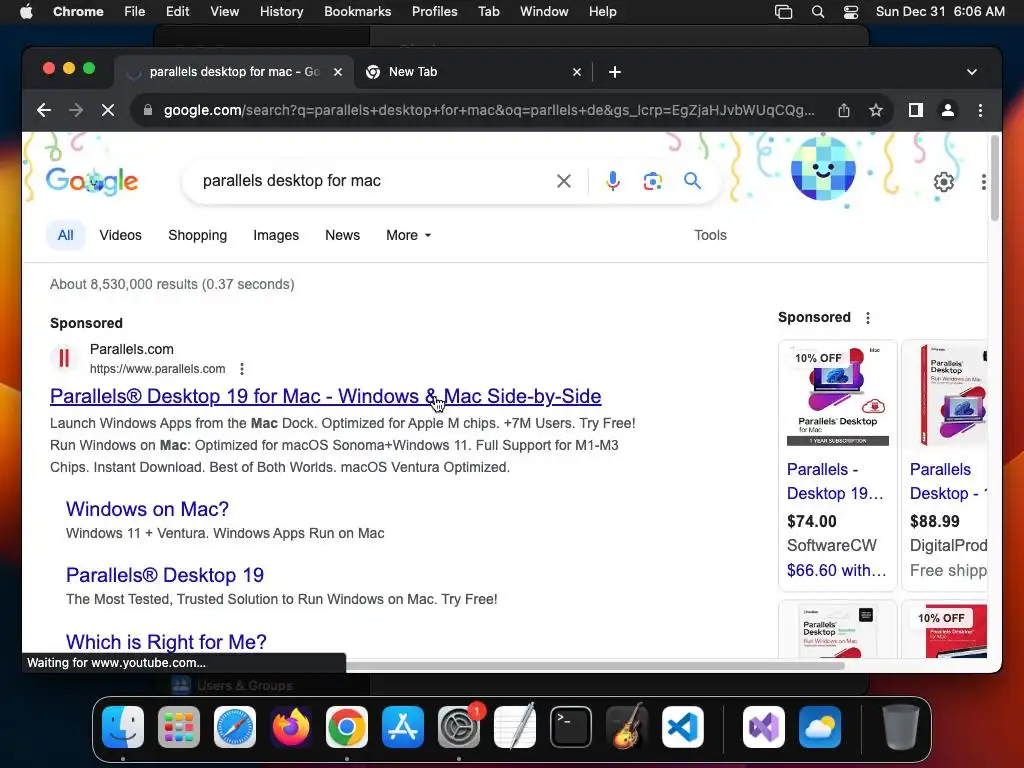
Task: Open a new tab with plus button
Action: (615, 72)
